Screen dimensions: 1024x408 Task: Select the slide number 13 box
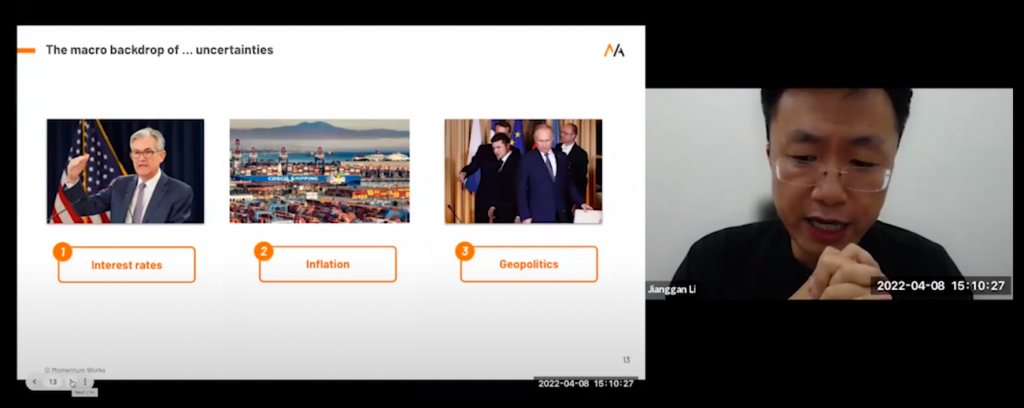coord(53,382)
